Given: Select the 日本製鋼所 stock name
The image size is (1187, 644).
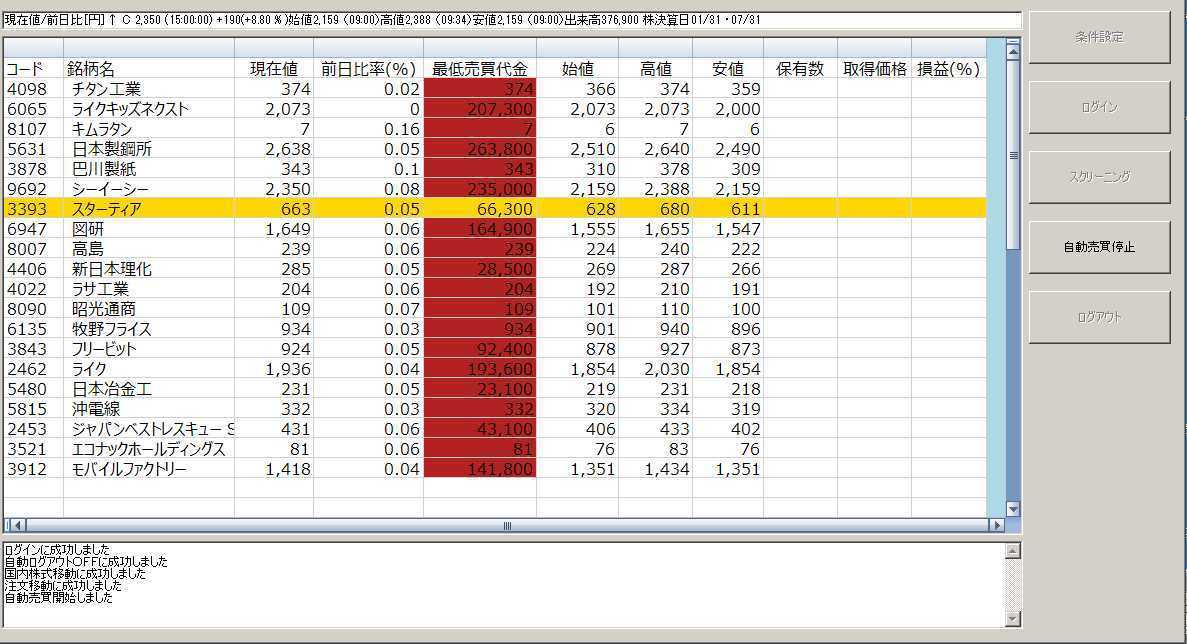Looking at the screenshot, I should tap(112, 149).
